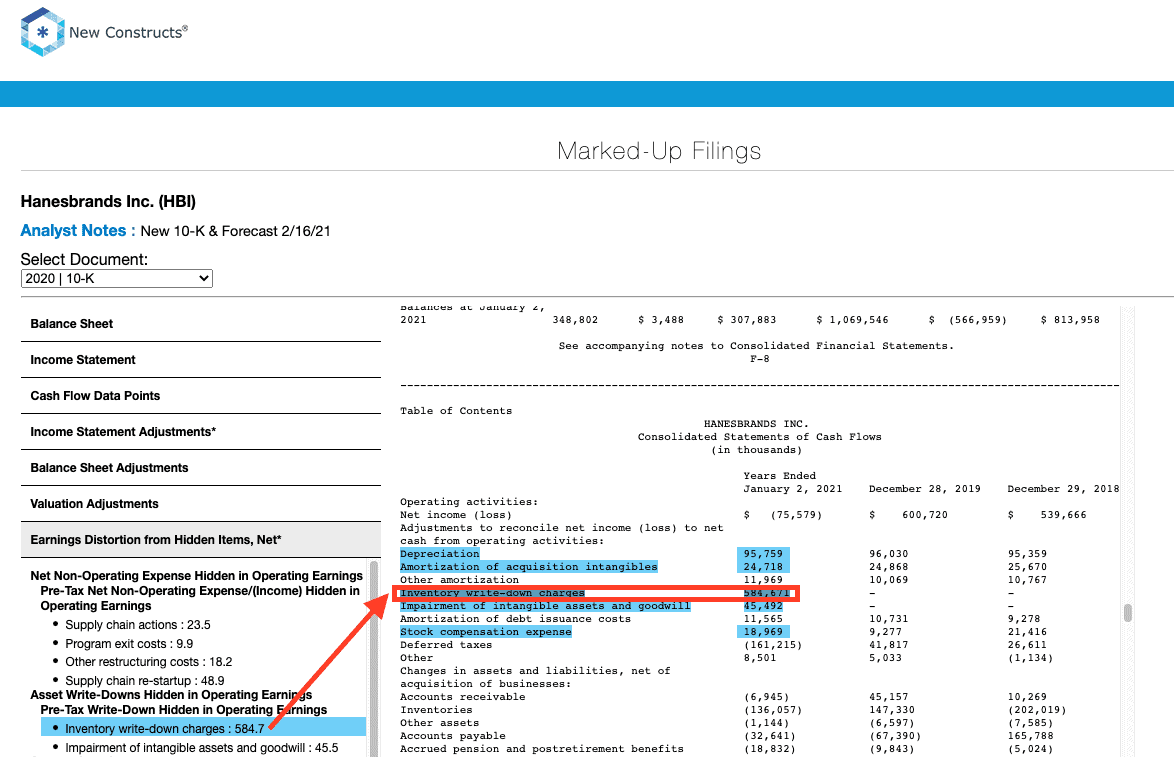Viewport: 1174px width, 757px height.
Task: Click the Marked-Up Filings page title
Action: click(659, 151)
